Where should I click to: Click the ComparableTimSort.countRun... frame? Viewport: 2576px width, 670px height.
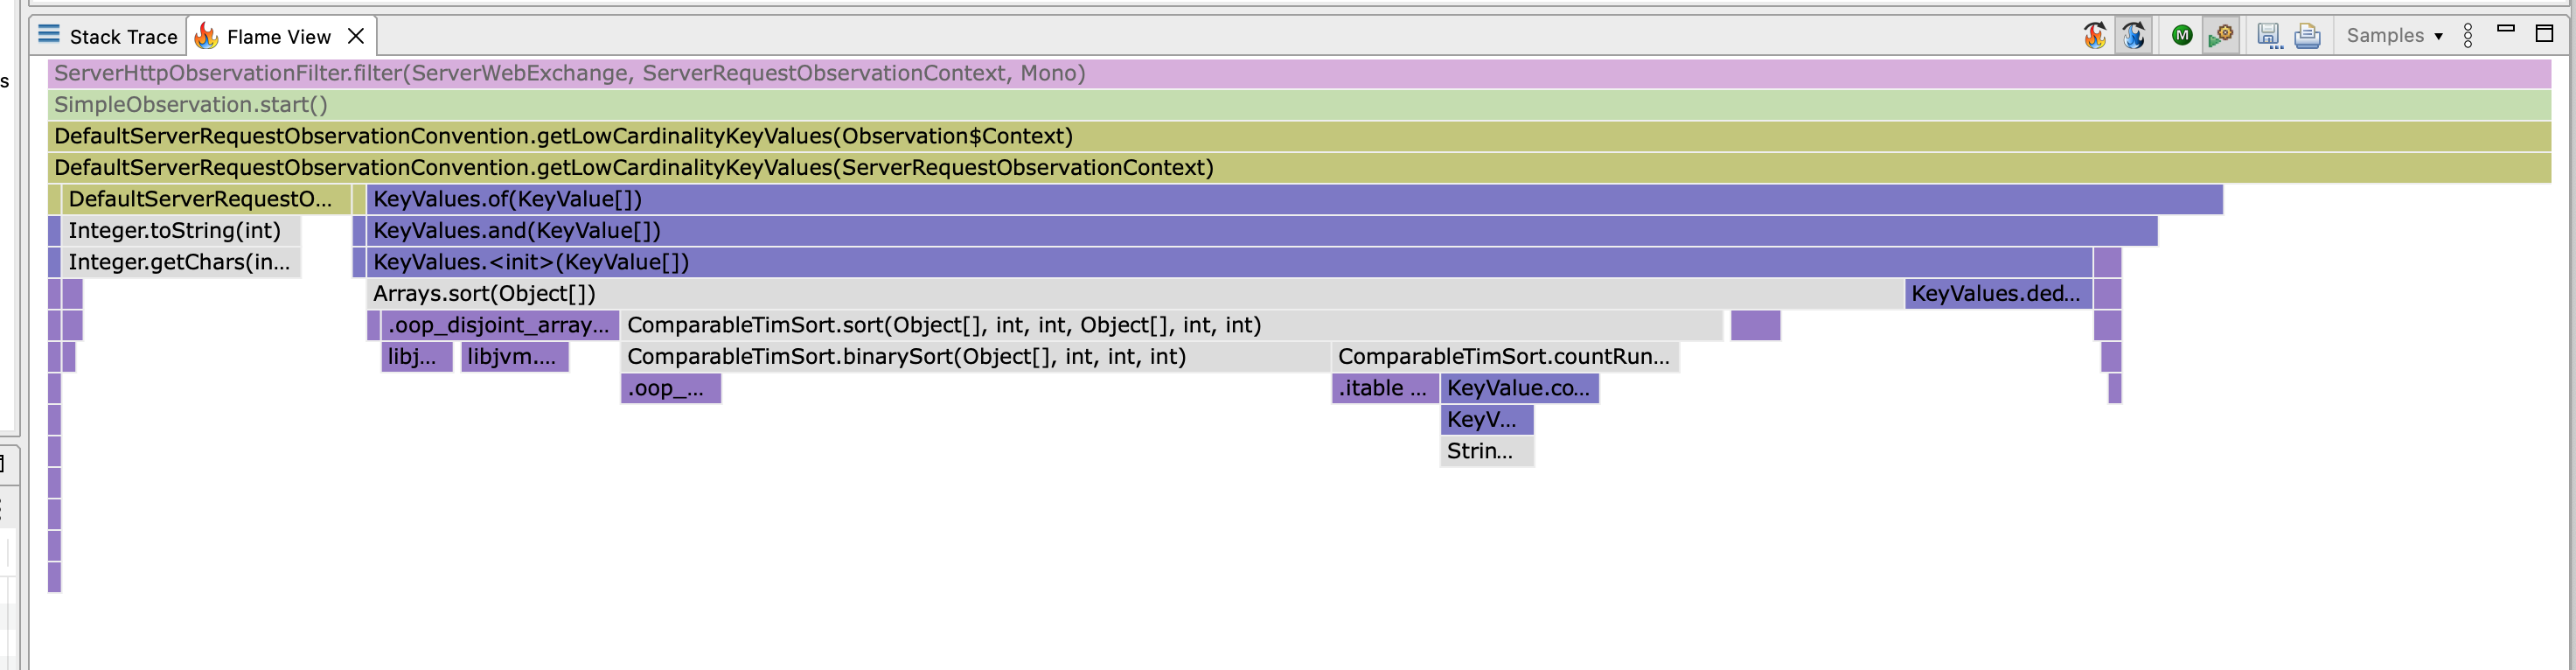tap(1505, 357)
